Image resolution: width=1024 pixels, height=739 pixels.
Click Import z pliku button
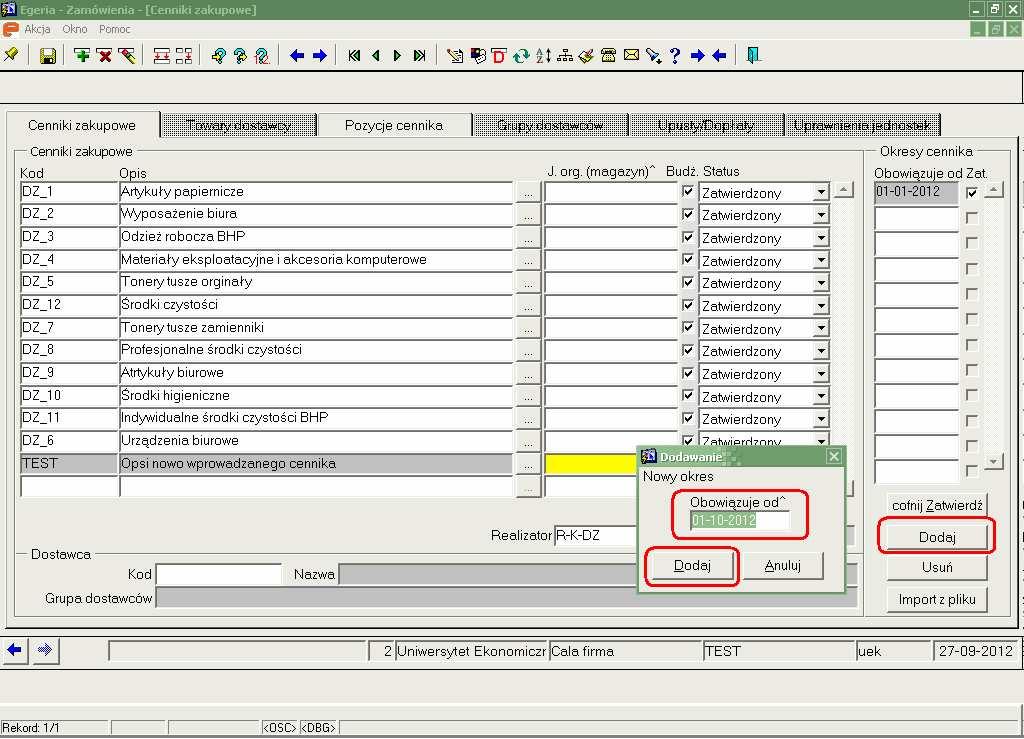(x=937, y=599)
